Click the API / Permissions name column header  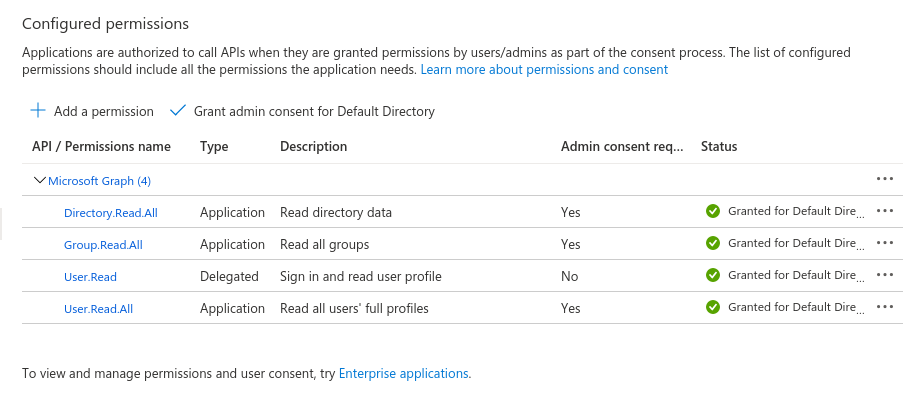(x=101, y=146)
